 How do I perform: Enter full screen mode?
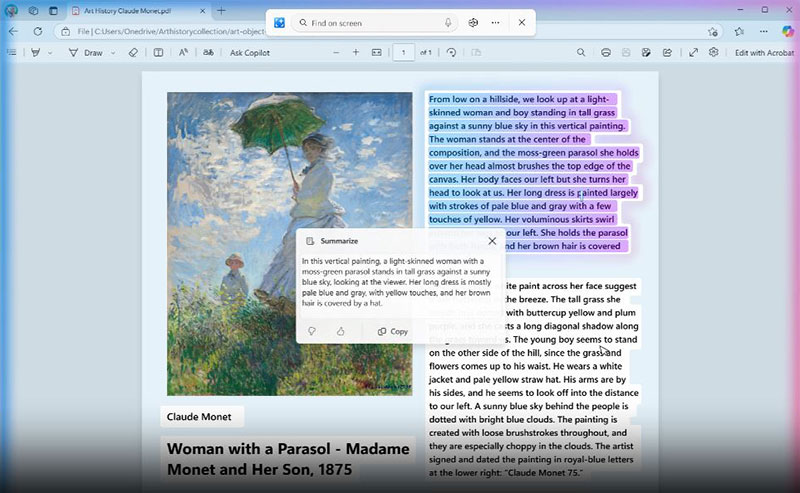point(693,53)
